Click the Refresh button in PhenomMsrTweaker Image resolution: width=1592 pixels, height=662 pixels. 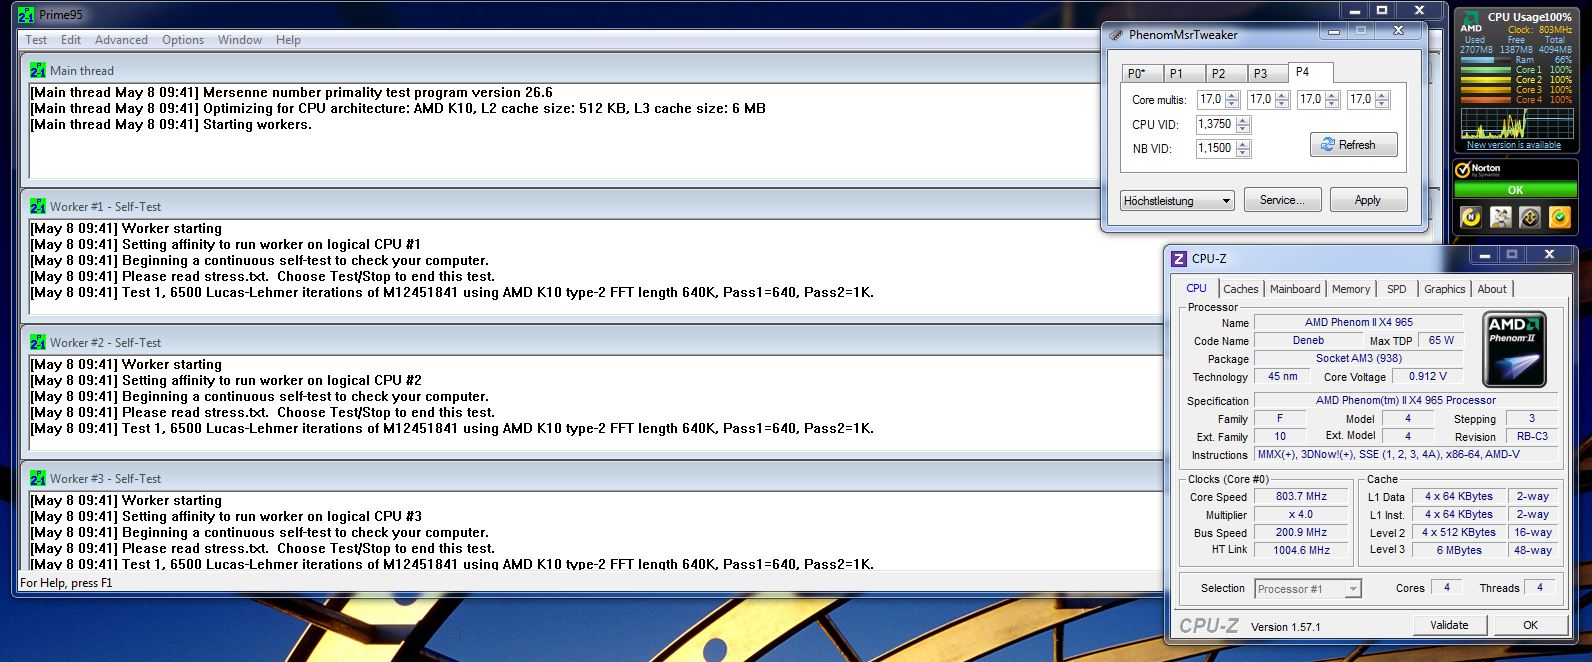(1353, 145)
